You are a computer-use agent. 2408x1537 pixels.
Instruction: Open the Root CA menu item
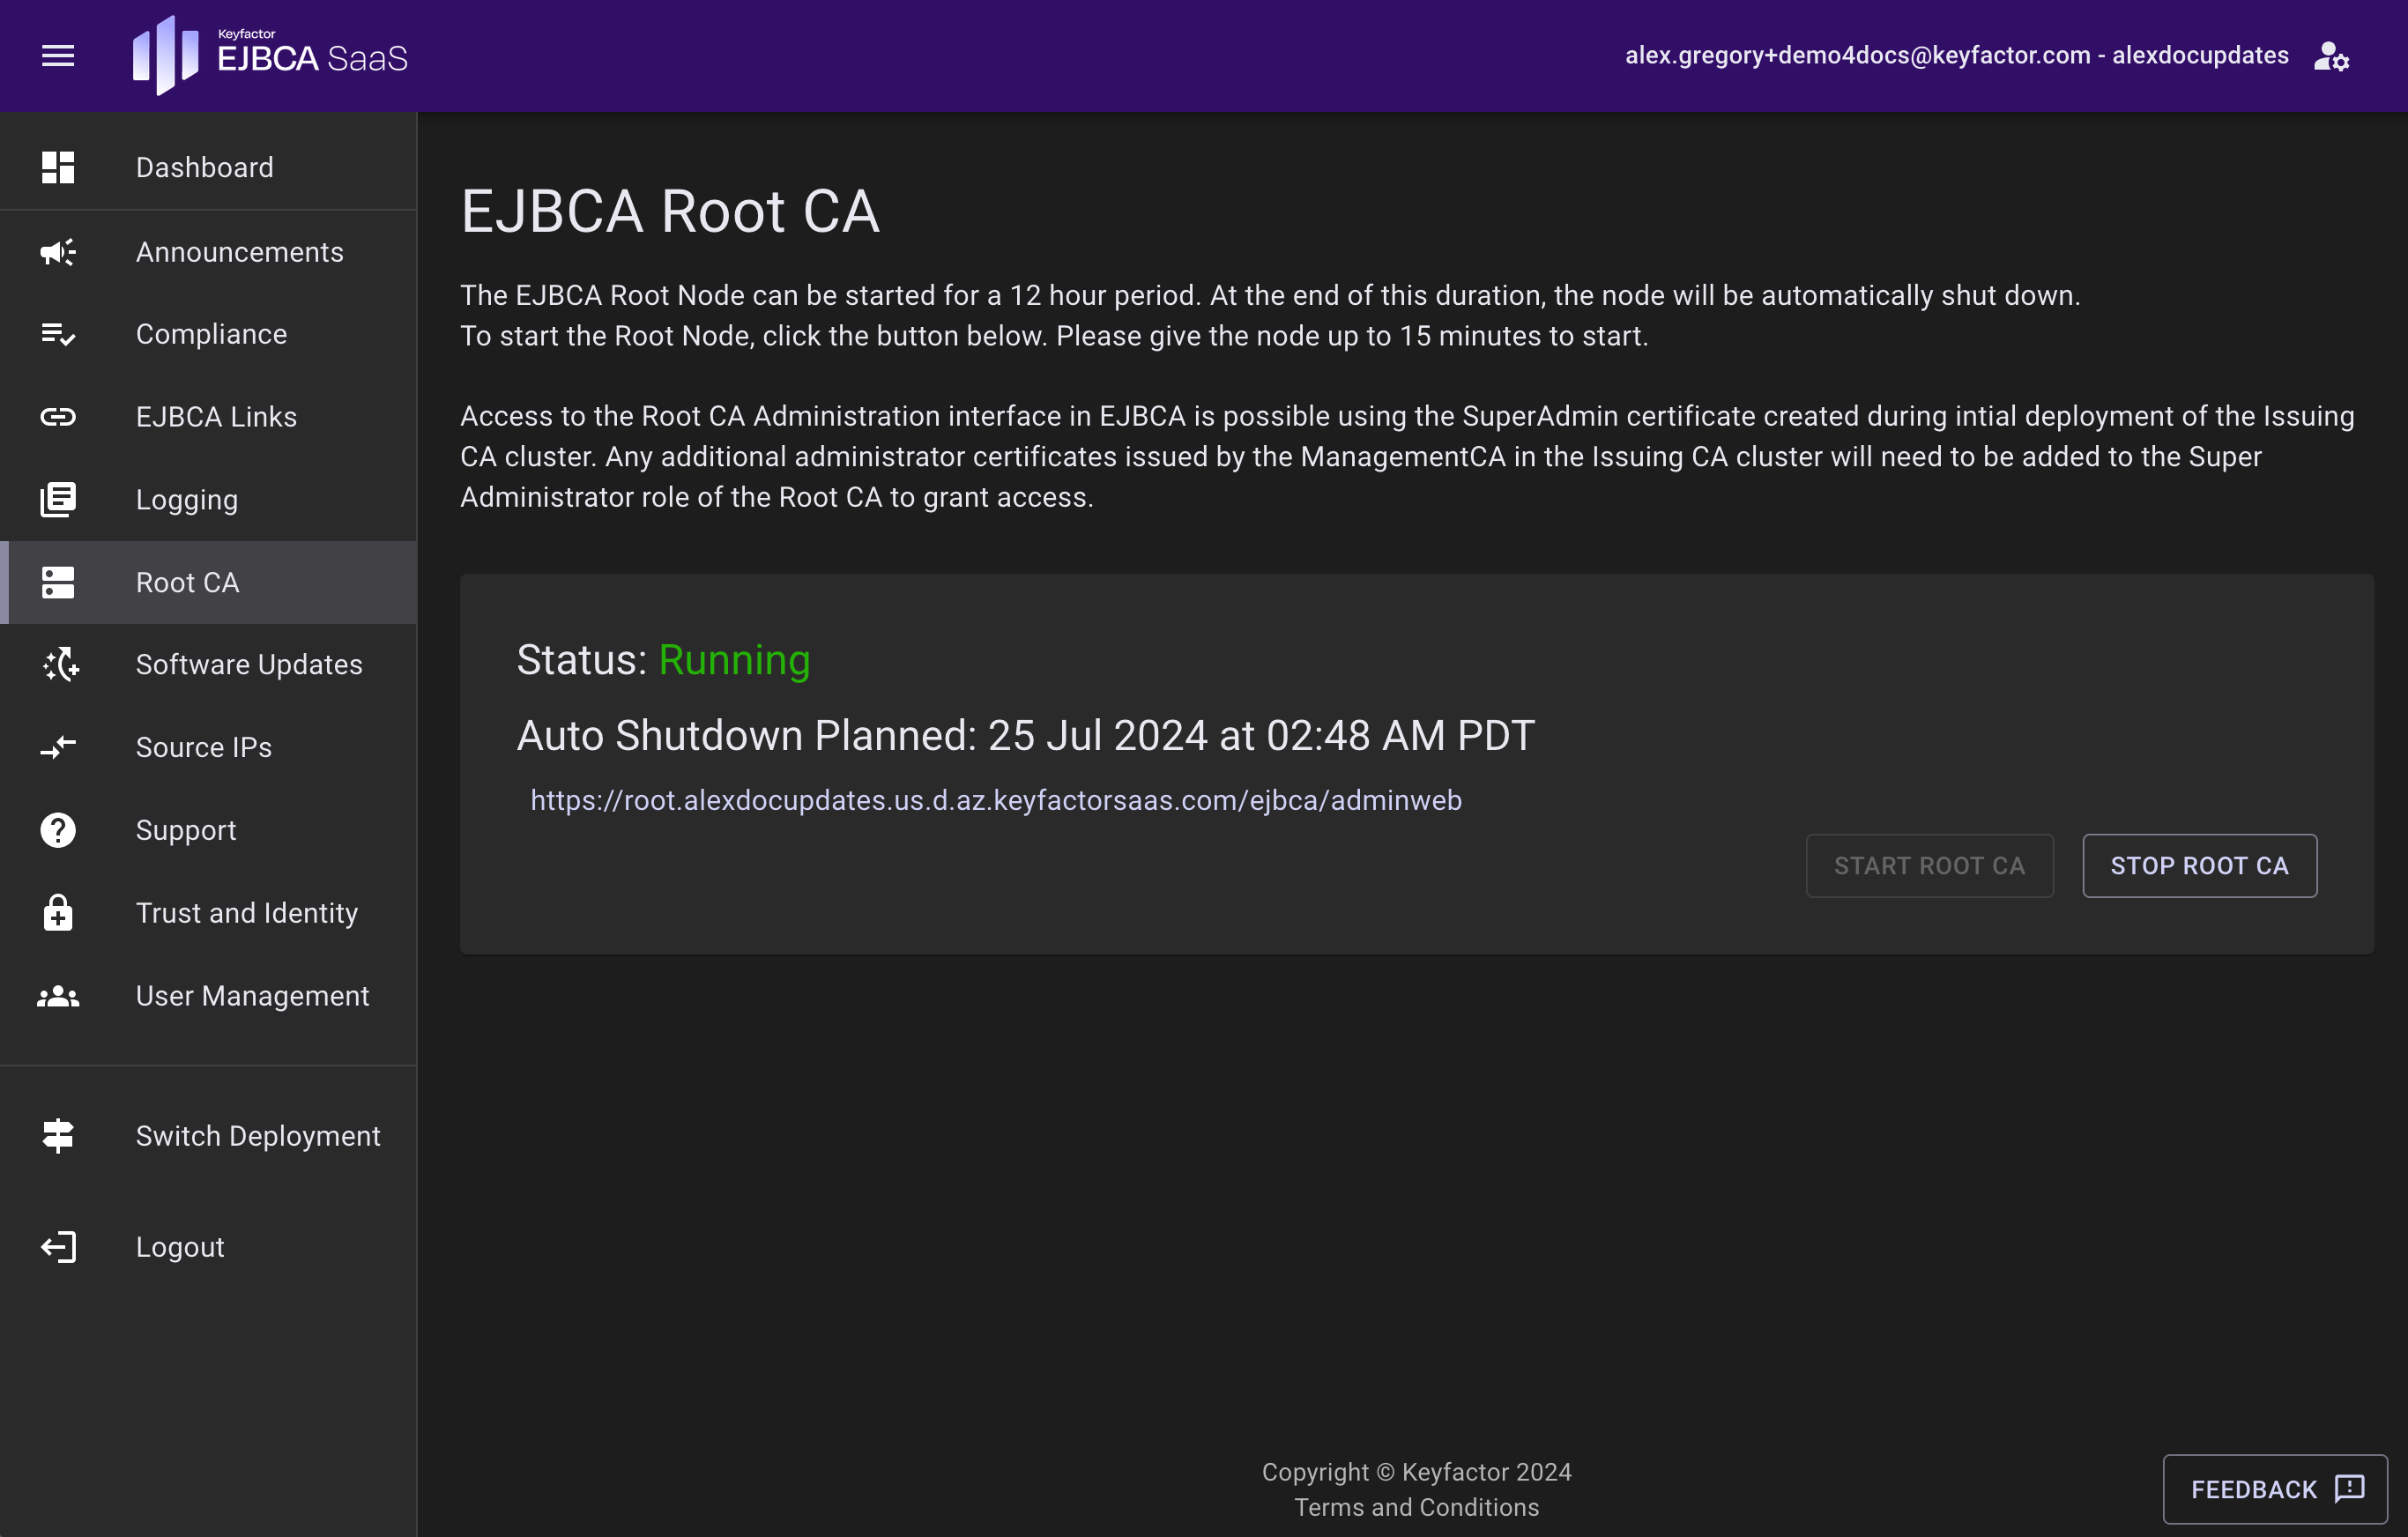(187, 582)
